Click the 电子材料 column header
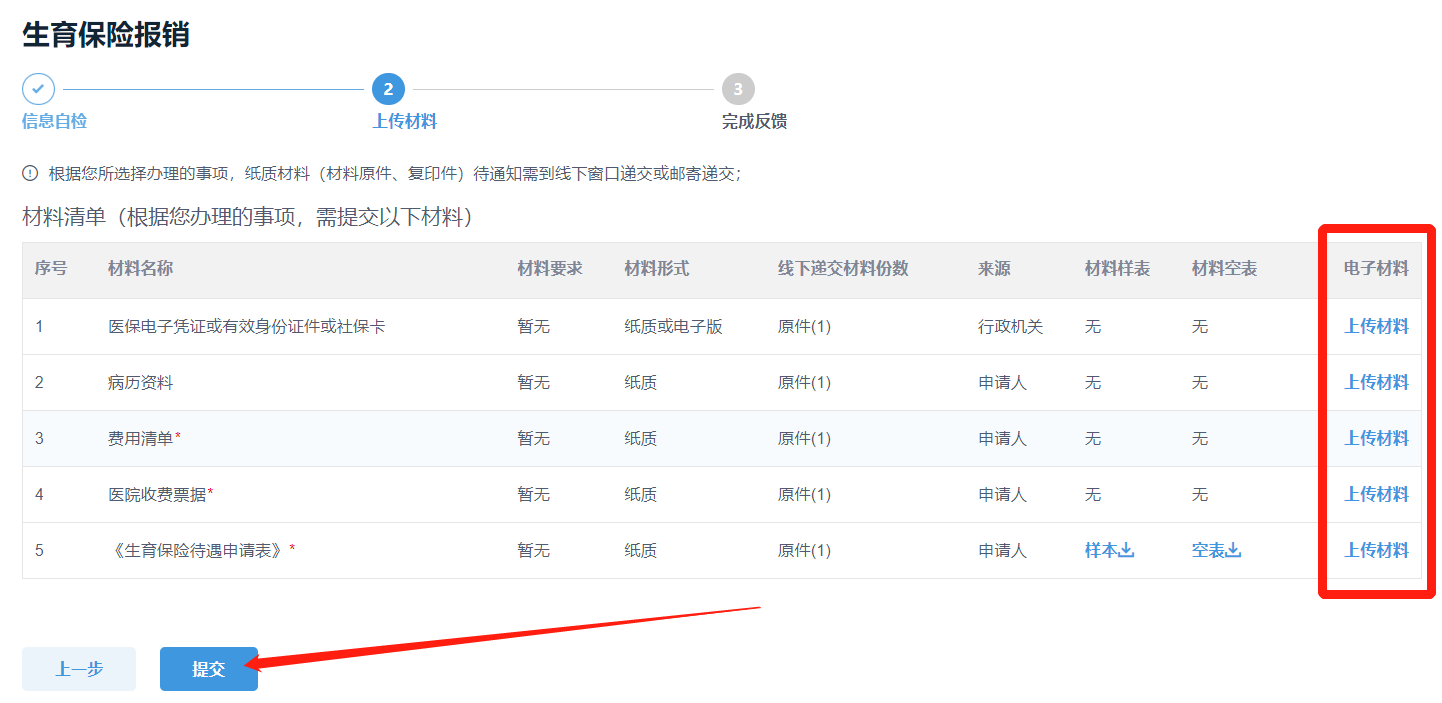Viewport: 1442px width, 703px height. [1376, 269]
